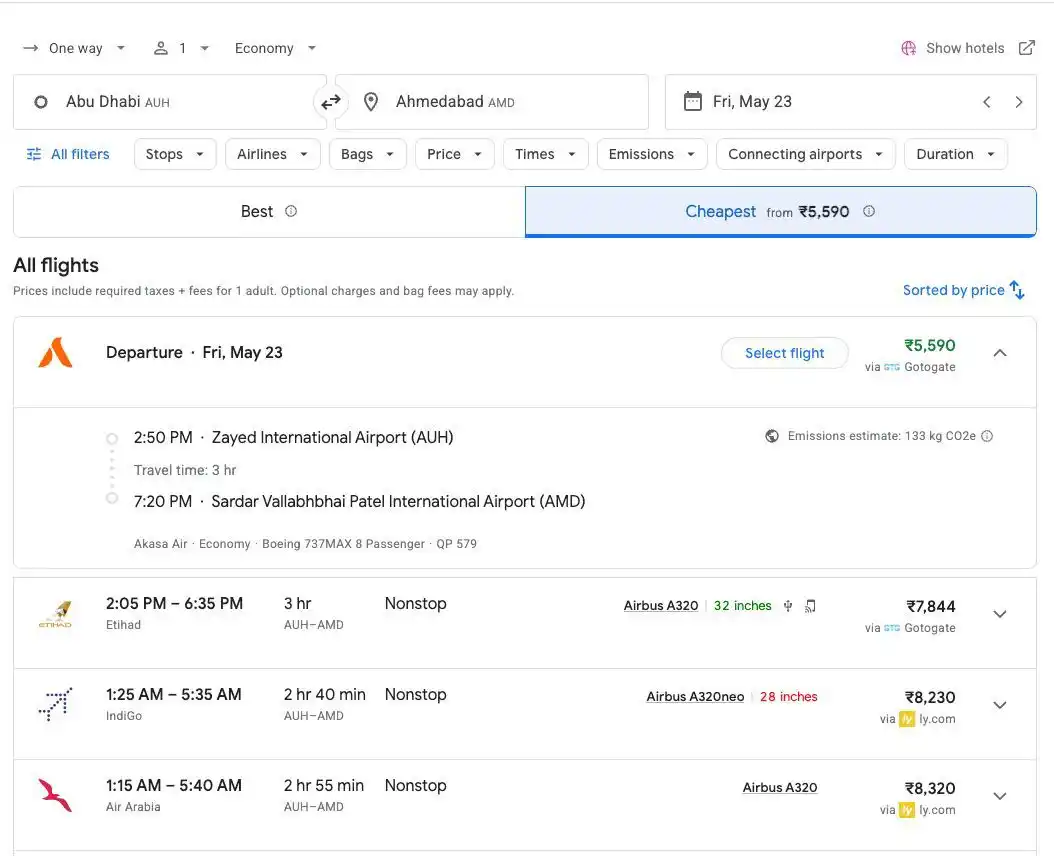Image resolution: width=1054 pixels, height=856 pixels.
Task: Click passenger person icon
Action: [161, 48]
